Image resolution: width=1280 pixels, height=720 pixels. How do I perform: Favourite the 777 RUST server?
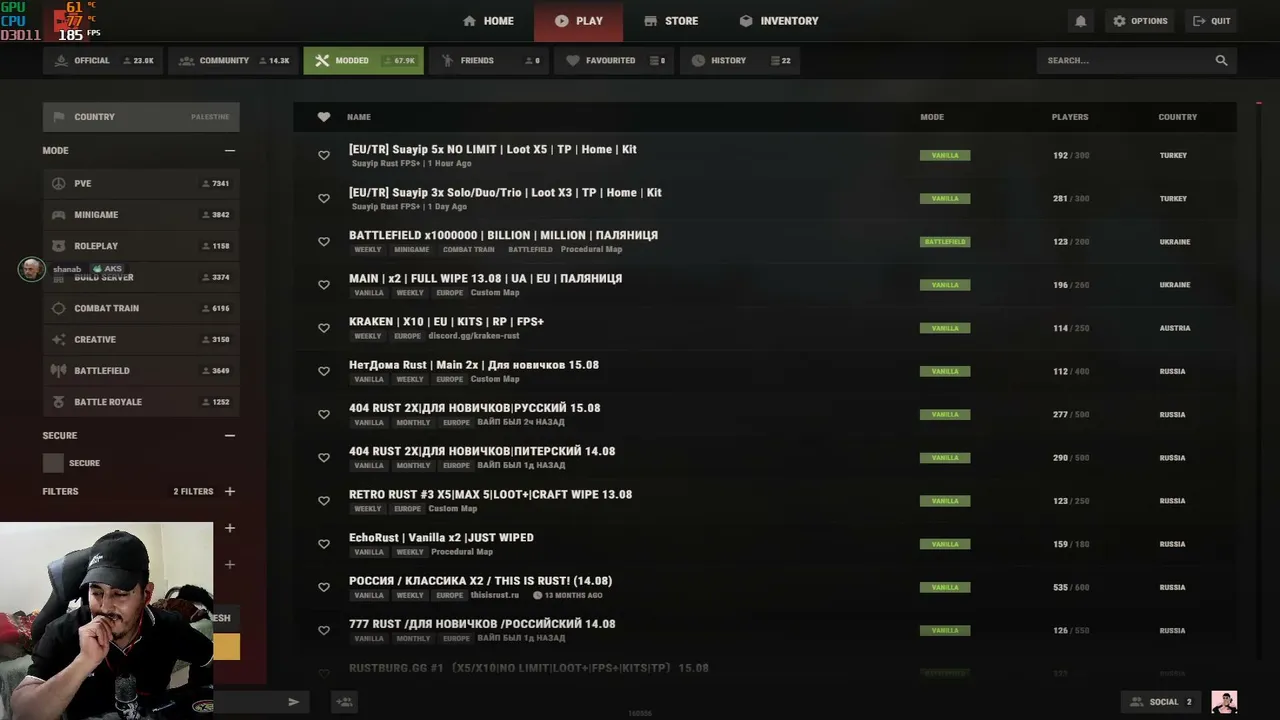tap(324, 631)
